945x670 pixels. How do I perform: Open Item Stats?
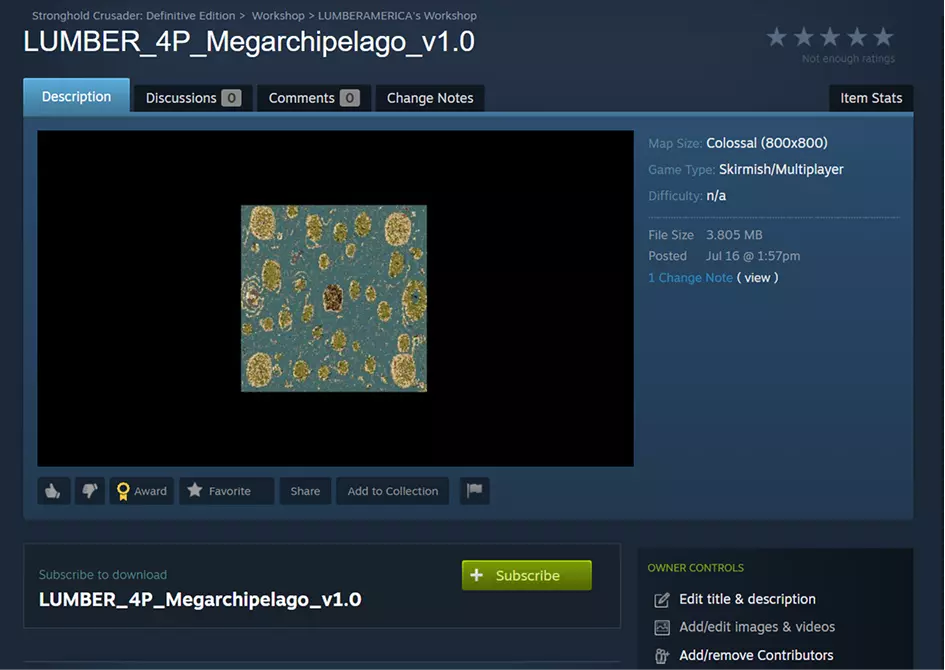pos(871,98)
